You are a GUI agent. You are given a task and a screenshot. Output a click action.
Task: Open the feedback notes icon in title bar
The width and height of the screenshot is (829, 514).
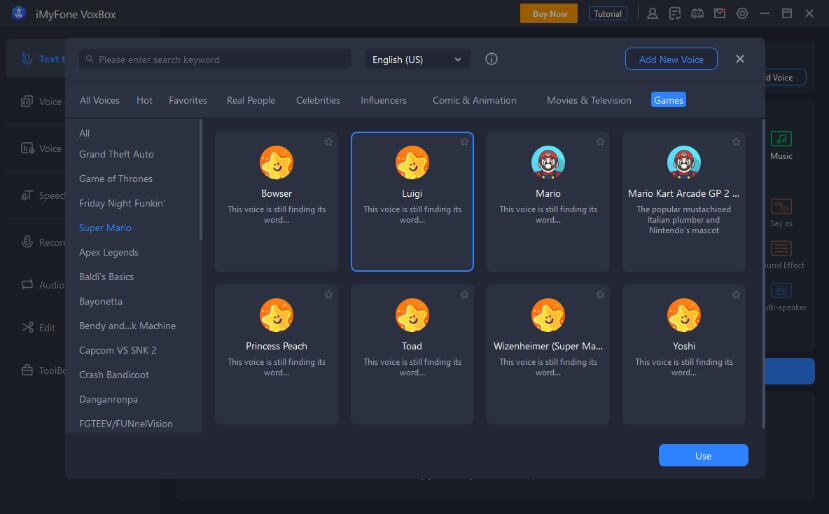[x=675, y=14]
